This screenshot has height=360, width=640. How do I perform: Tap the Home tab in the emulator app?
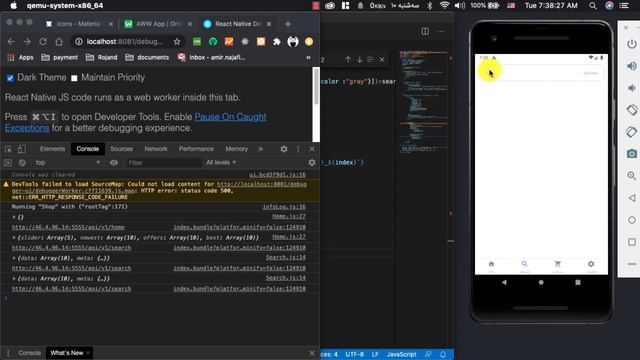point(491,266)
